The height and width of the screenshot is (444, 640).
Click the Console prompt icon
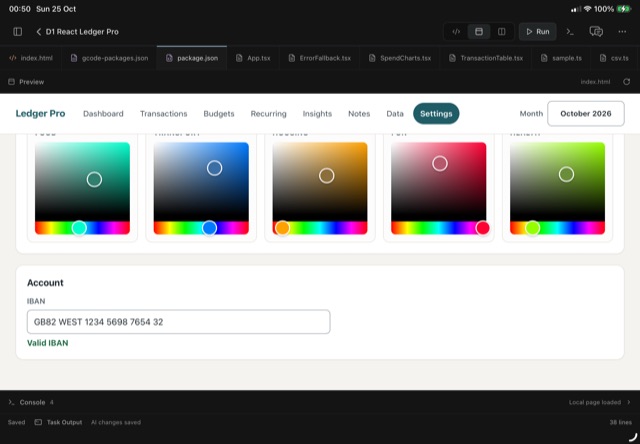pos(11,402)
